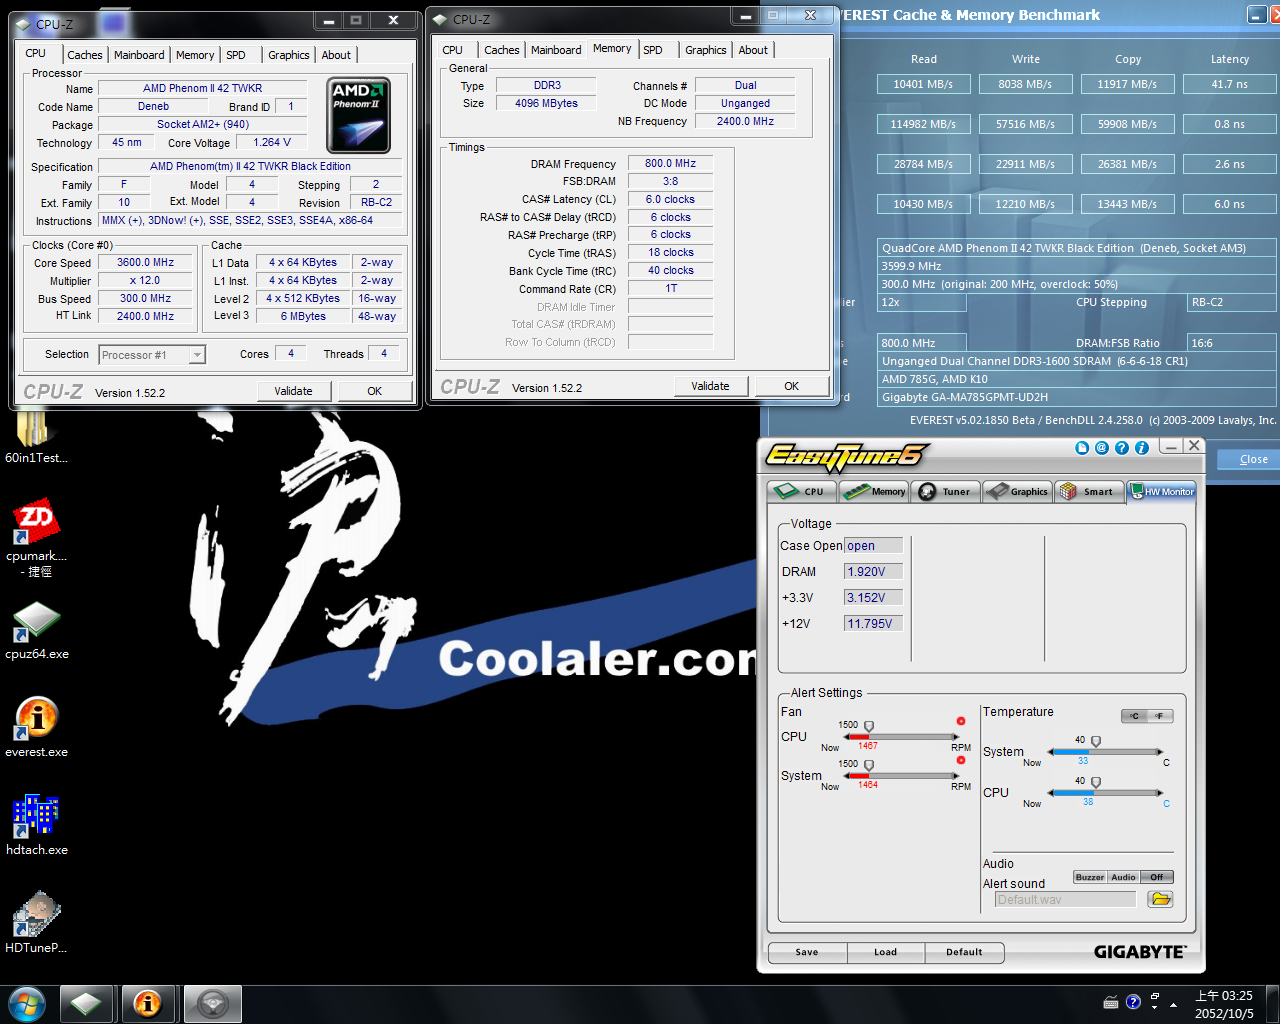Switch to the Smart tab in EasyTune6

[1090, 491]
